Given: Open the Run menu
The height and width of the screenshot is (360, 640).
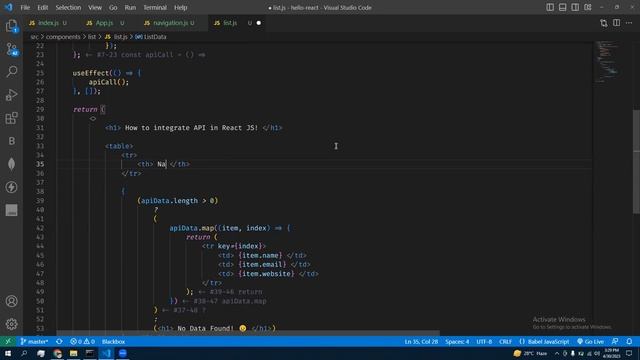Looking at the screenshot, I should (x=130, y=7).
